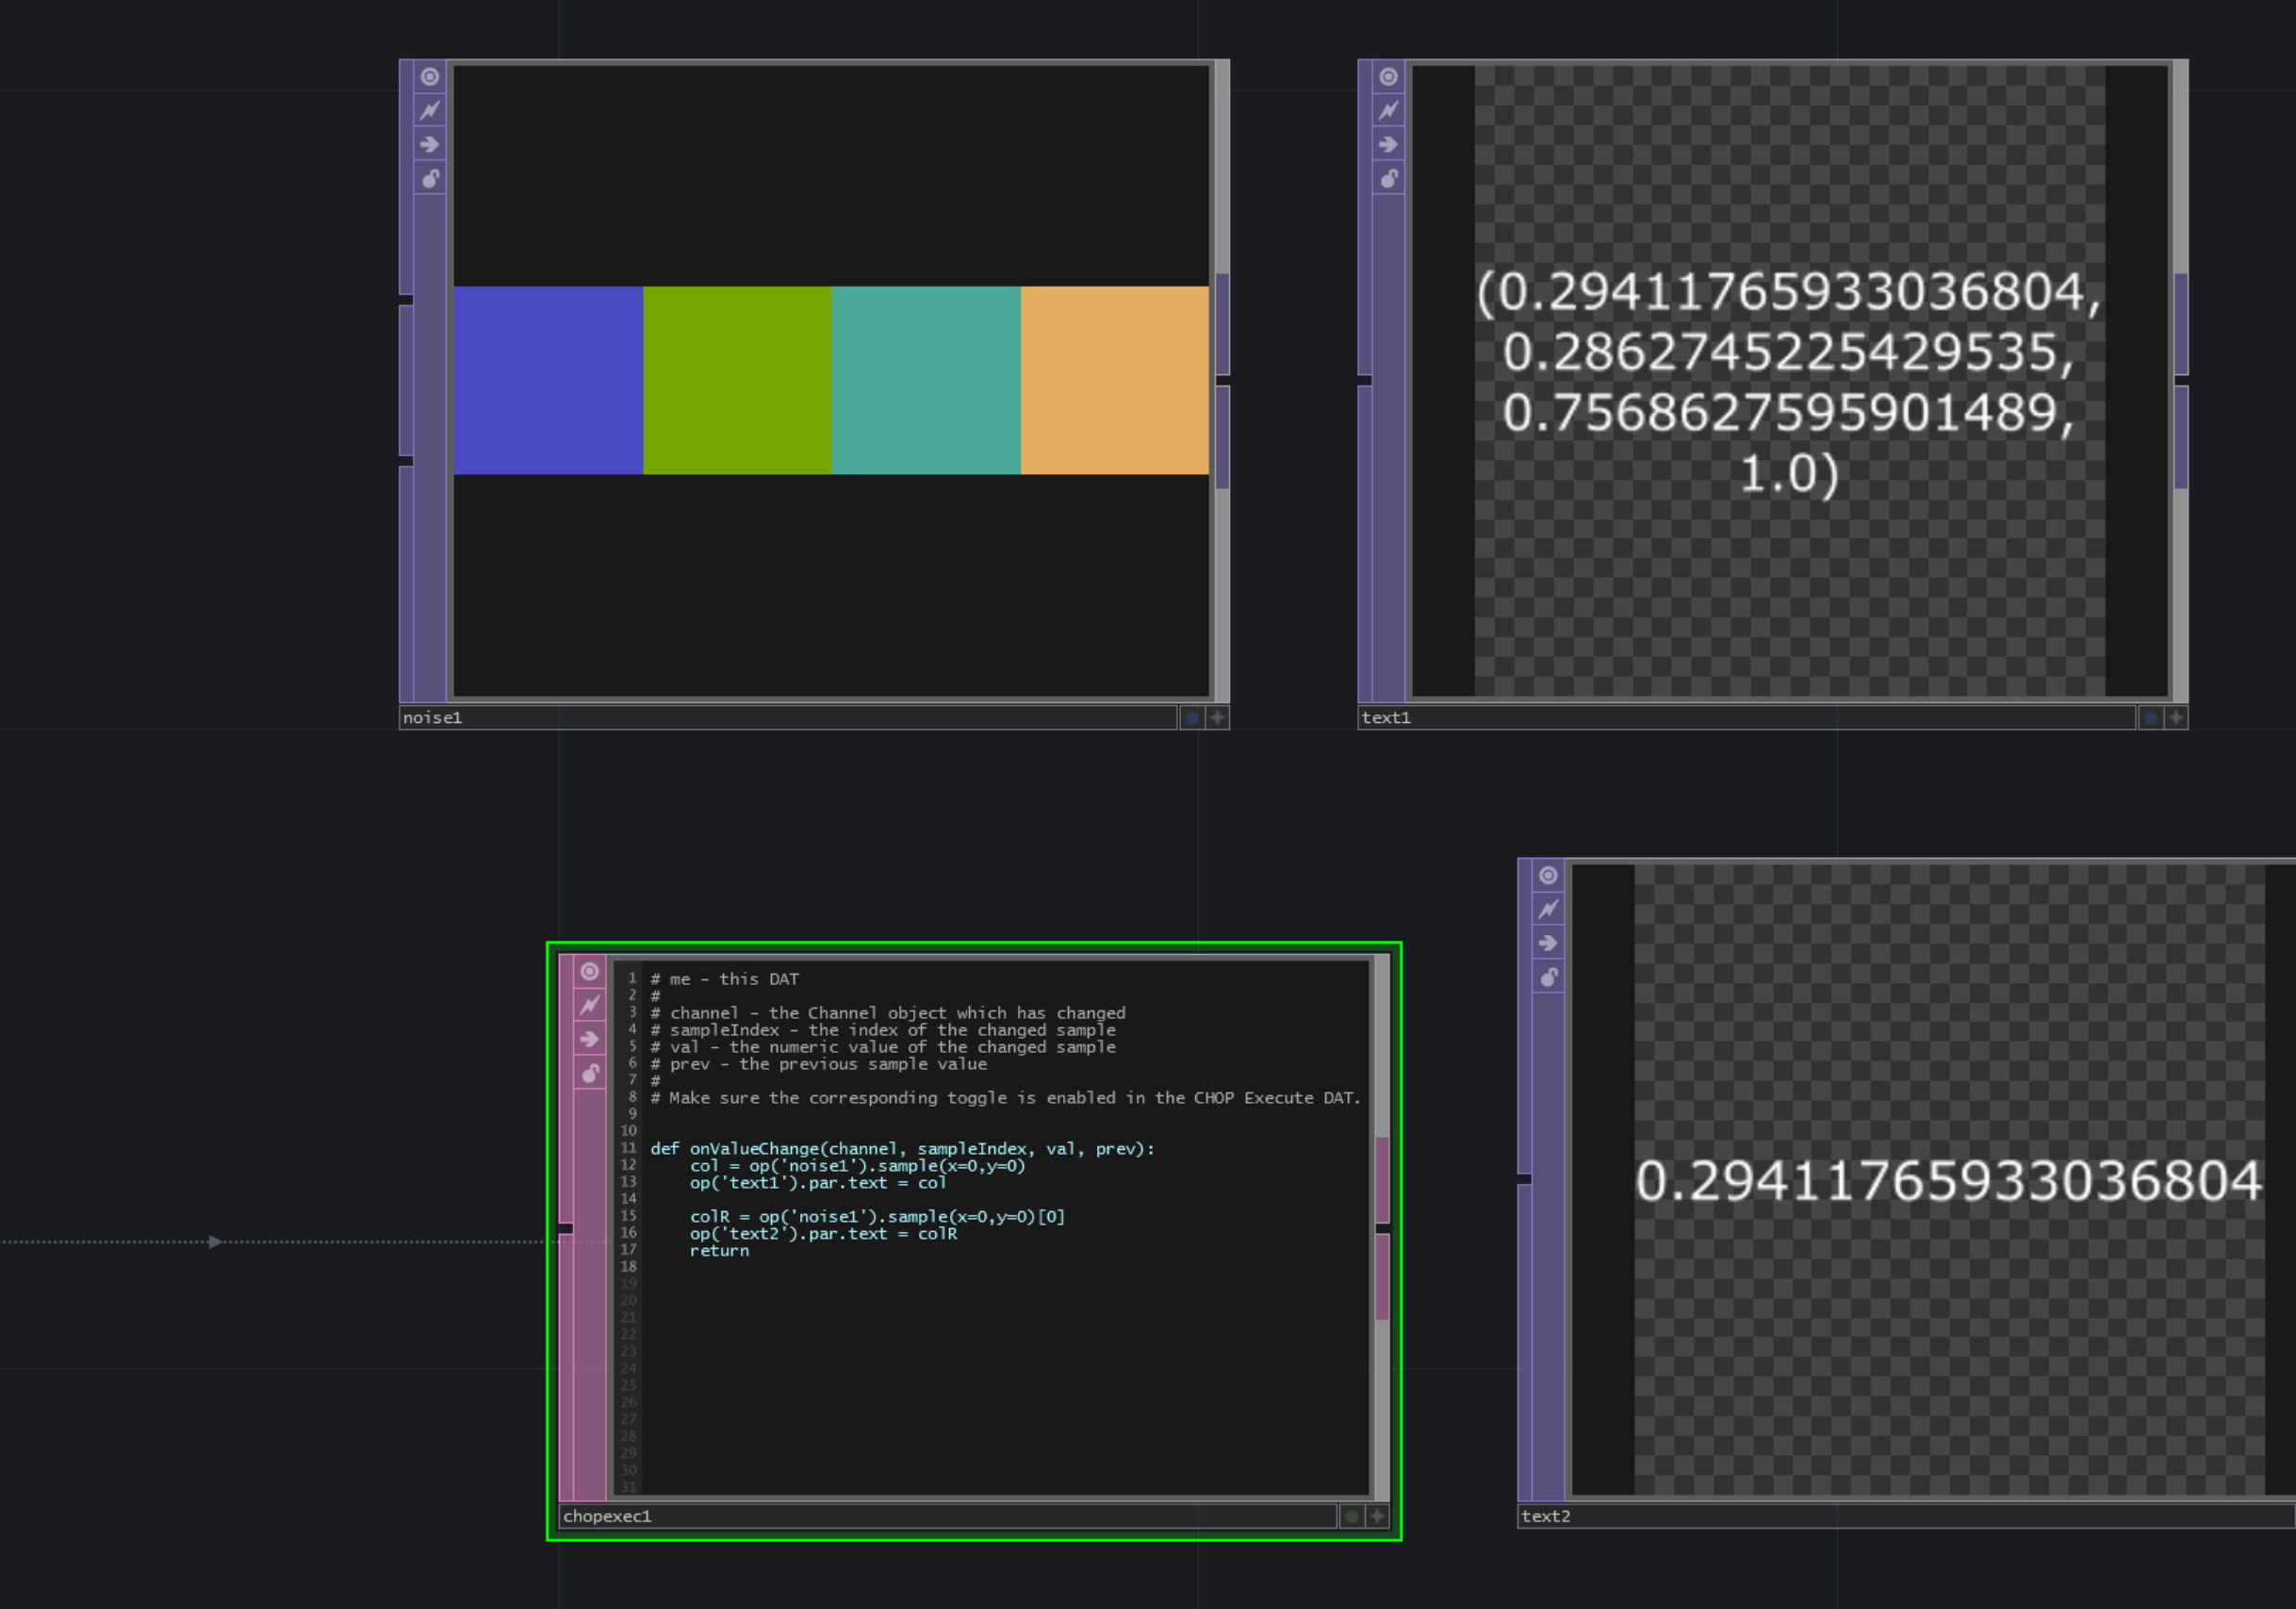Click the orange color block in noise1
This screenshot has height=1609, width=2296.
pos(1115,380)
